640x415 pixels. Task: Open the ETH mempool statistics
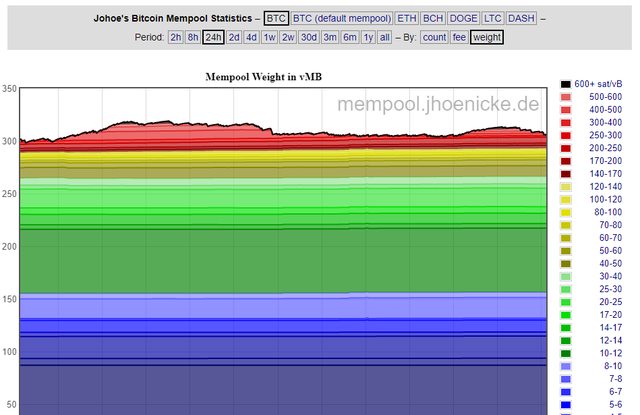pos(407,17)
